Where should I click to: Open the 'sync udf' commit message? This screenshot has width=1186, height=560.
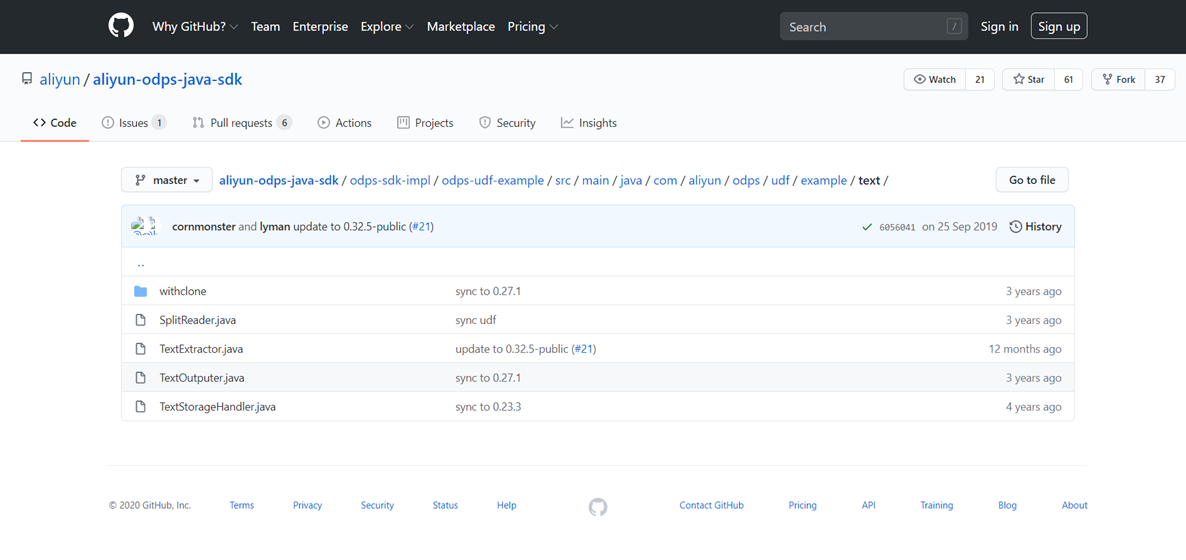pyautogui.click(x=476, y=320)
